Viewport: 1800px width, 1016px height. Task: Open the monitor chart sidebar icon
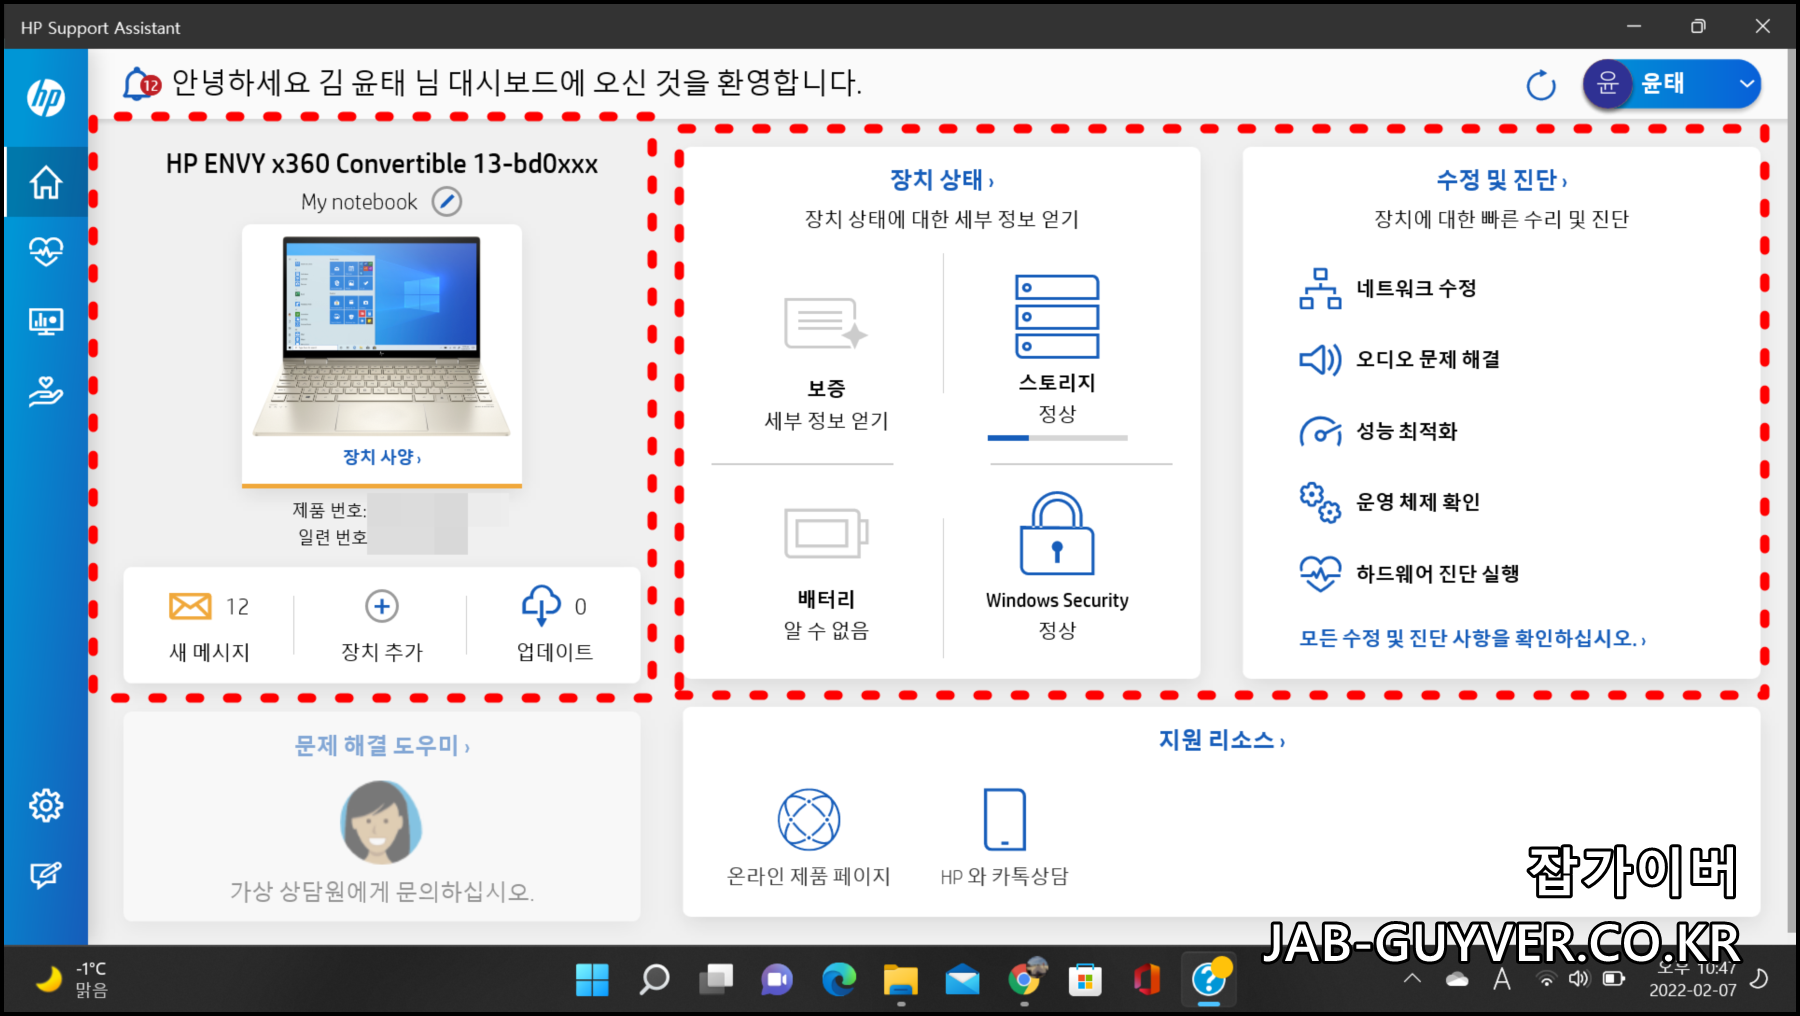coord(46,321)
